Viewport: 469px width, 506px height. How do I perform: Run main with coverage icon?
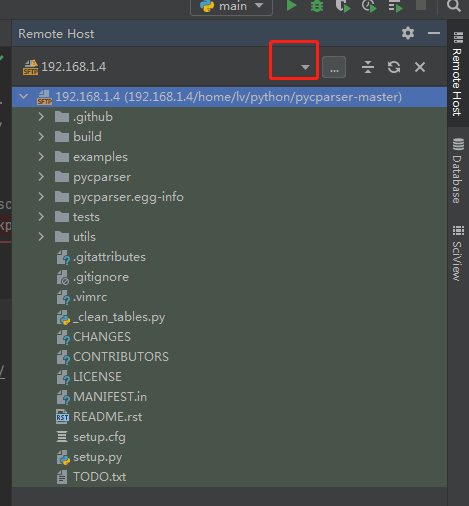click(x=343, y=6)
